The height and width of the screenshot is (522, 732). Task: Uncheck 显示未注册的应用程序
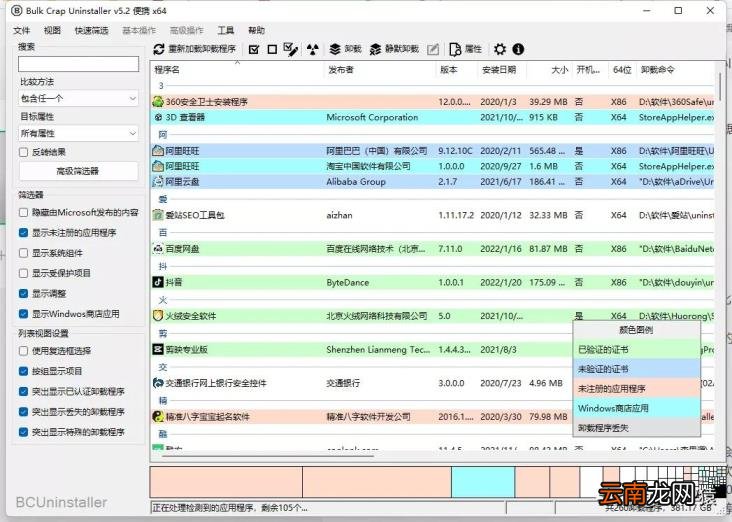coord(23,233)
